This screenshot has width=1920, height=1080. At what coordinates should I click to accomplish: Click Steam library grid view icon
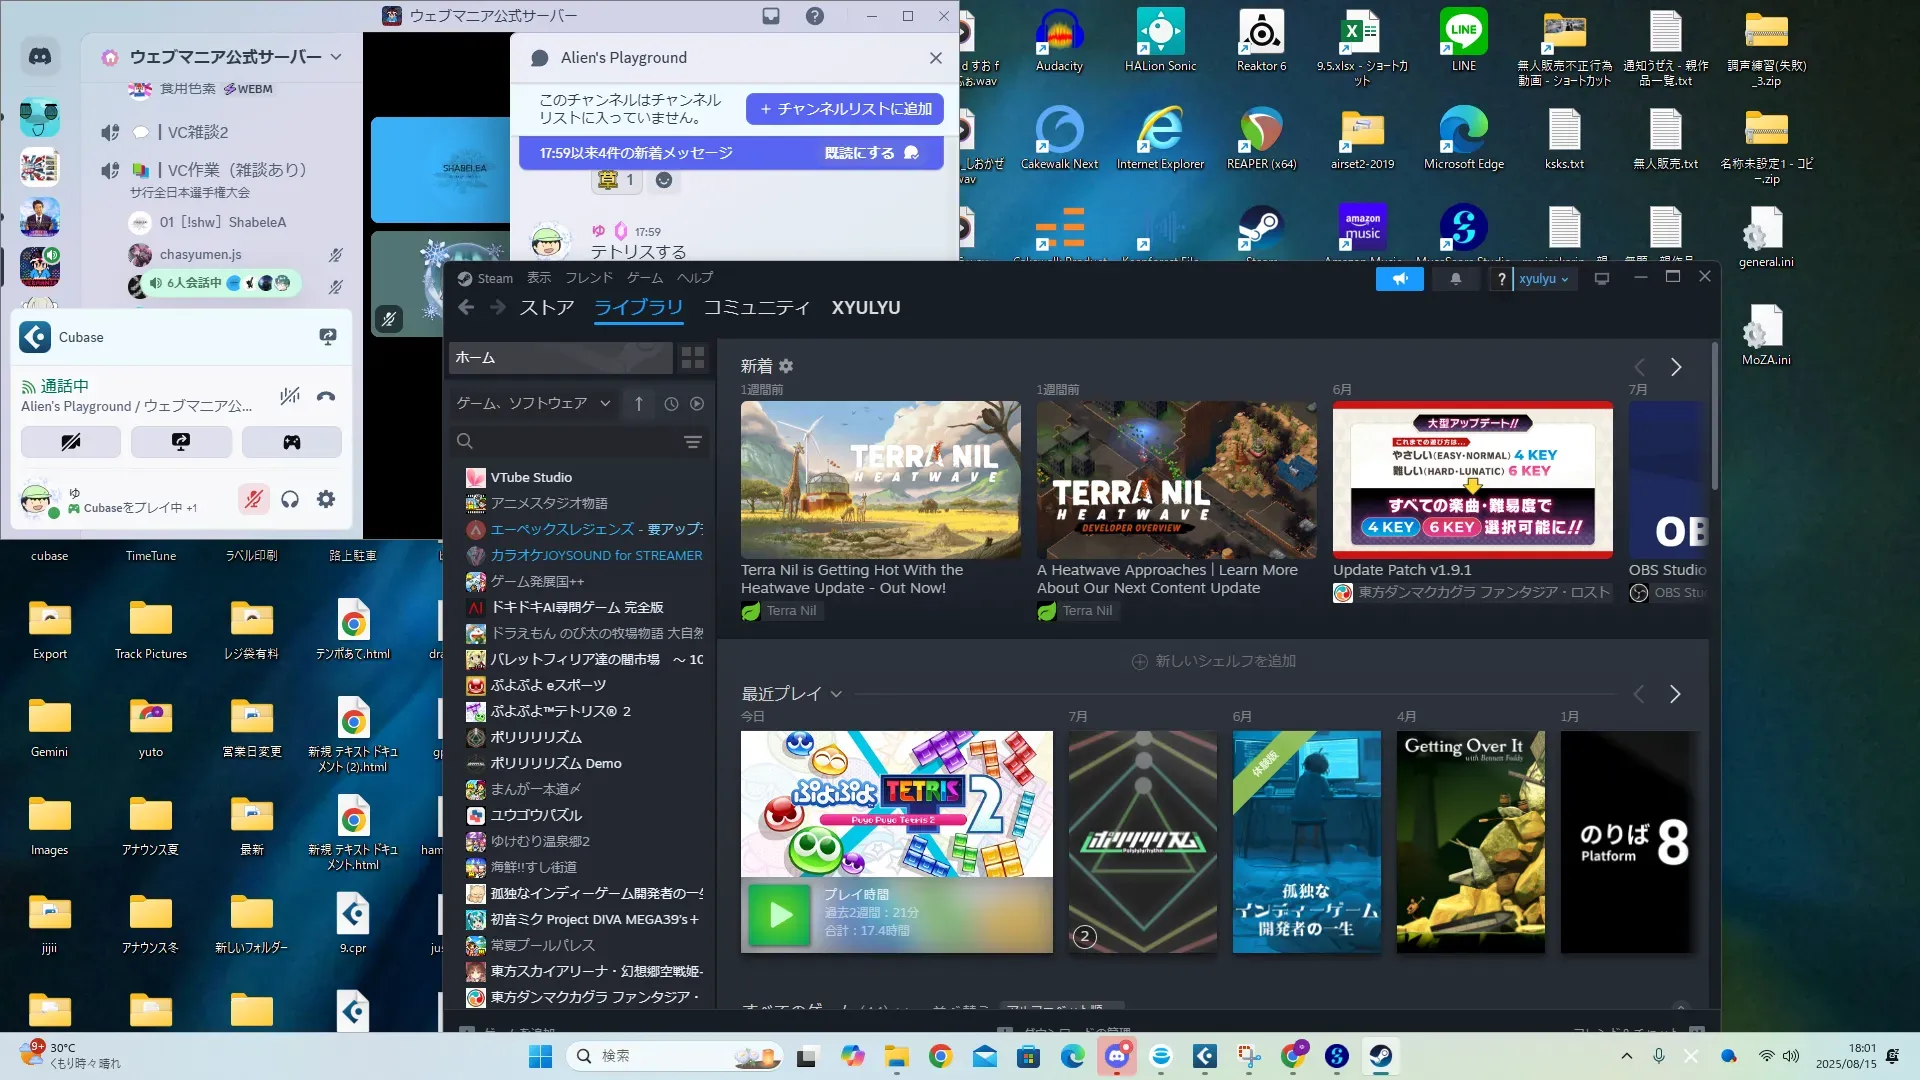point(692,358)
